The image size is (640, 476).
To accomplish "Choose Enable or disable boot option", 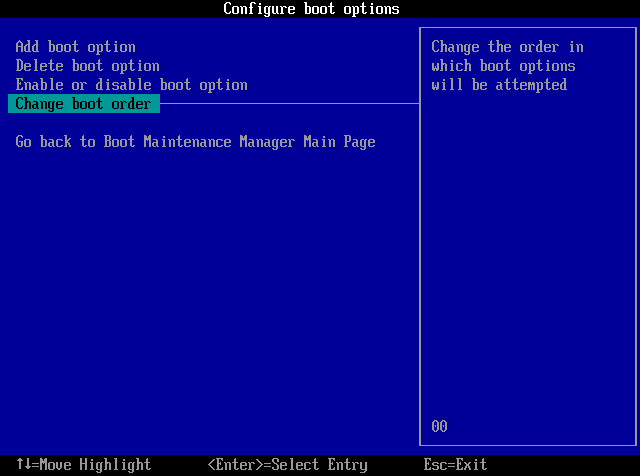I will tap(131, 85).
